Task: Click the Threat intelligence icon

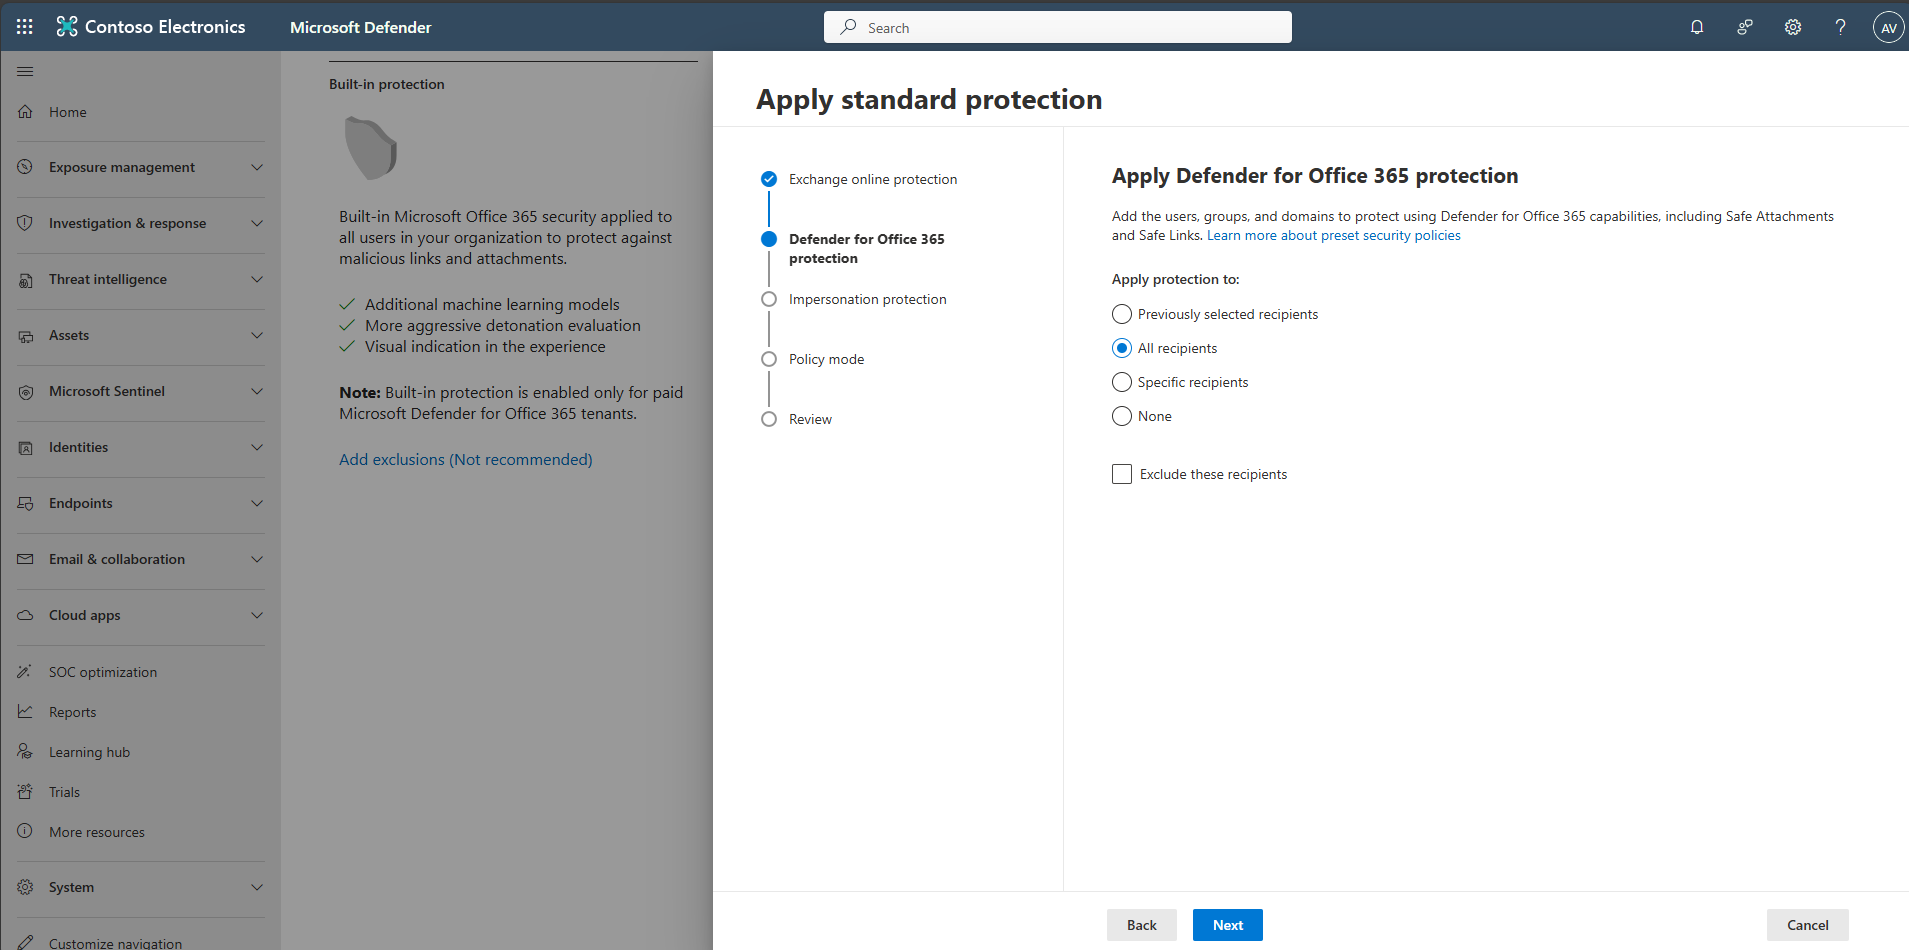Action: coord(25,280)
